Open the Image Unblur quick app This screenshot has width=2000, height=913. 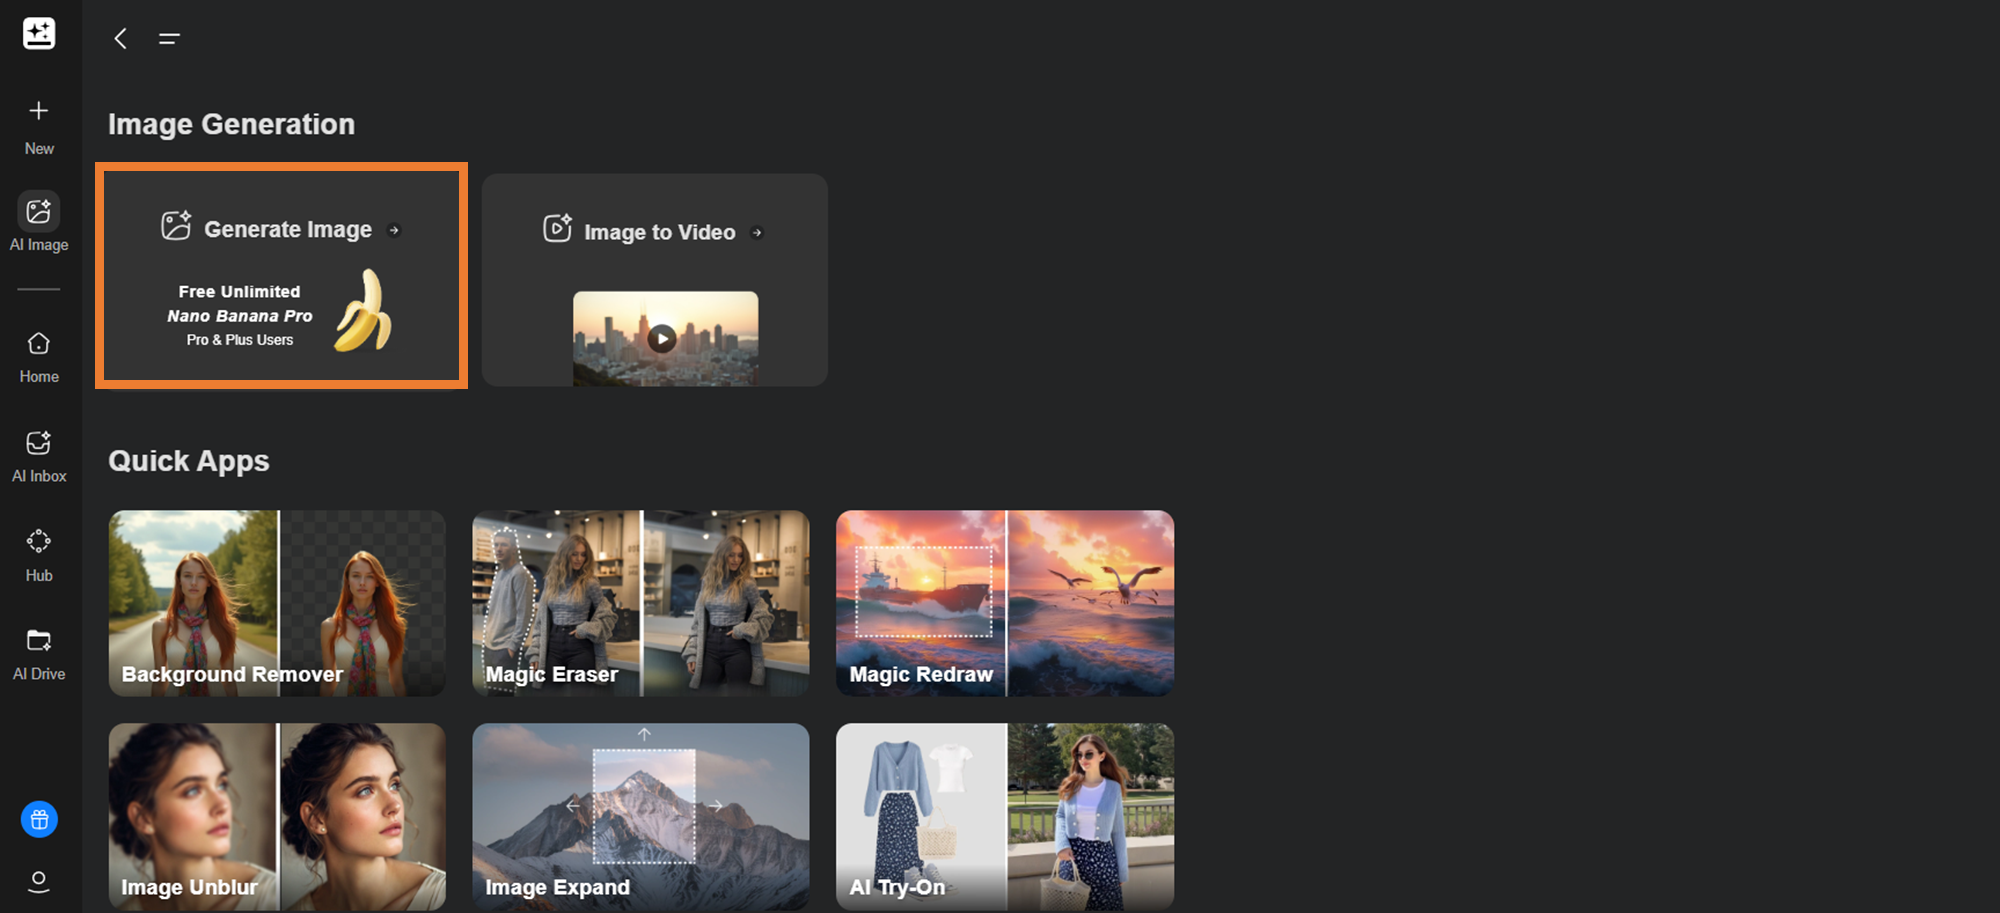pos(277,816)
